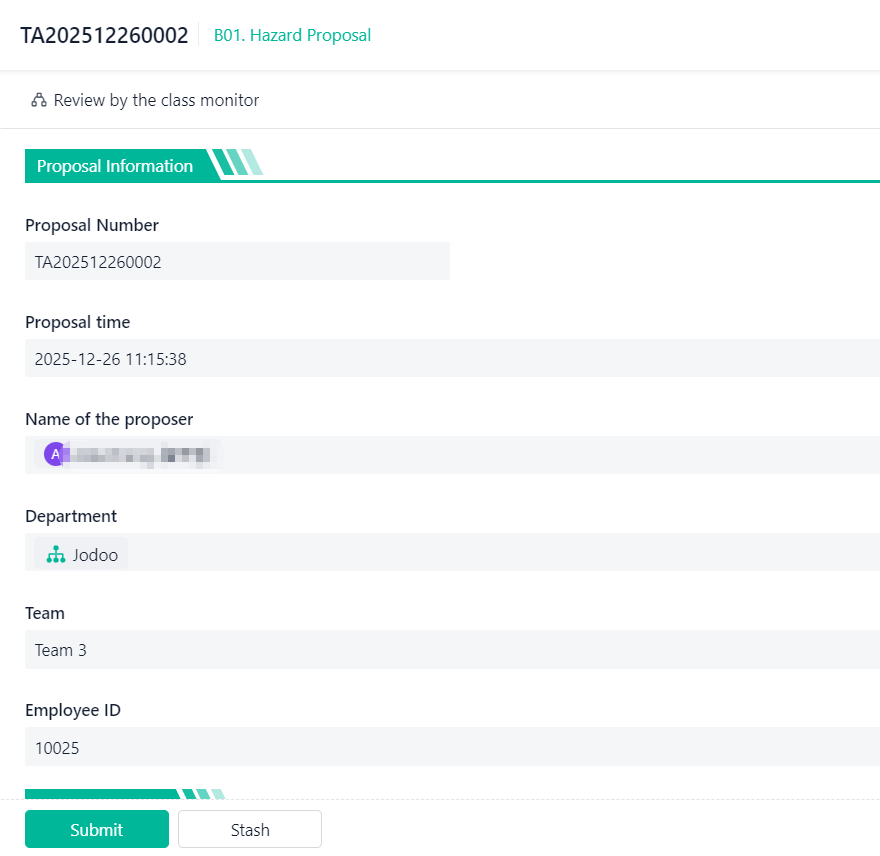
Task: Click the Review by the class monitor label
Action: 156,100
